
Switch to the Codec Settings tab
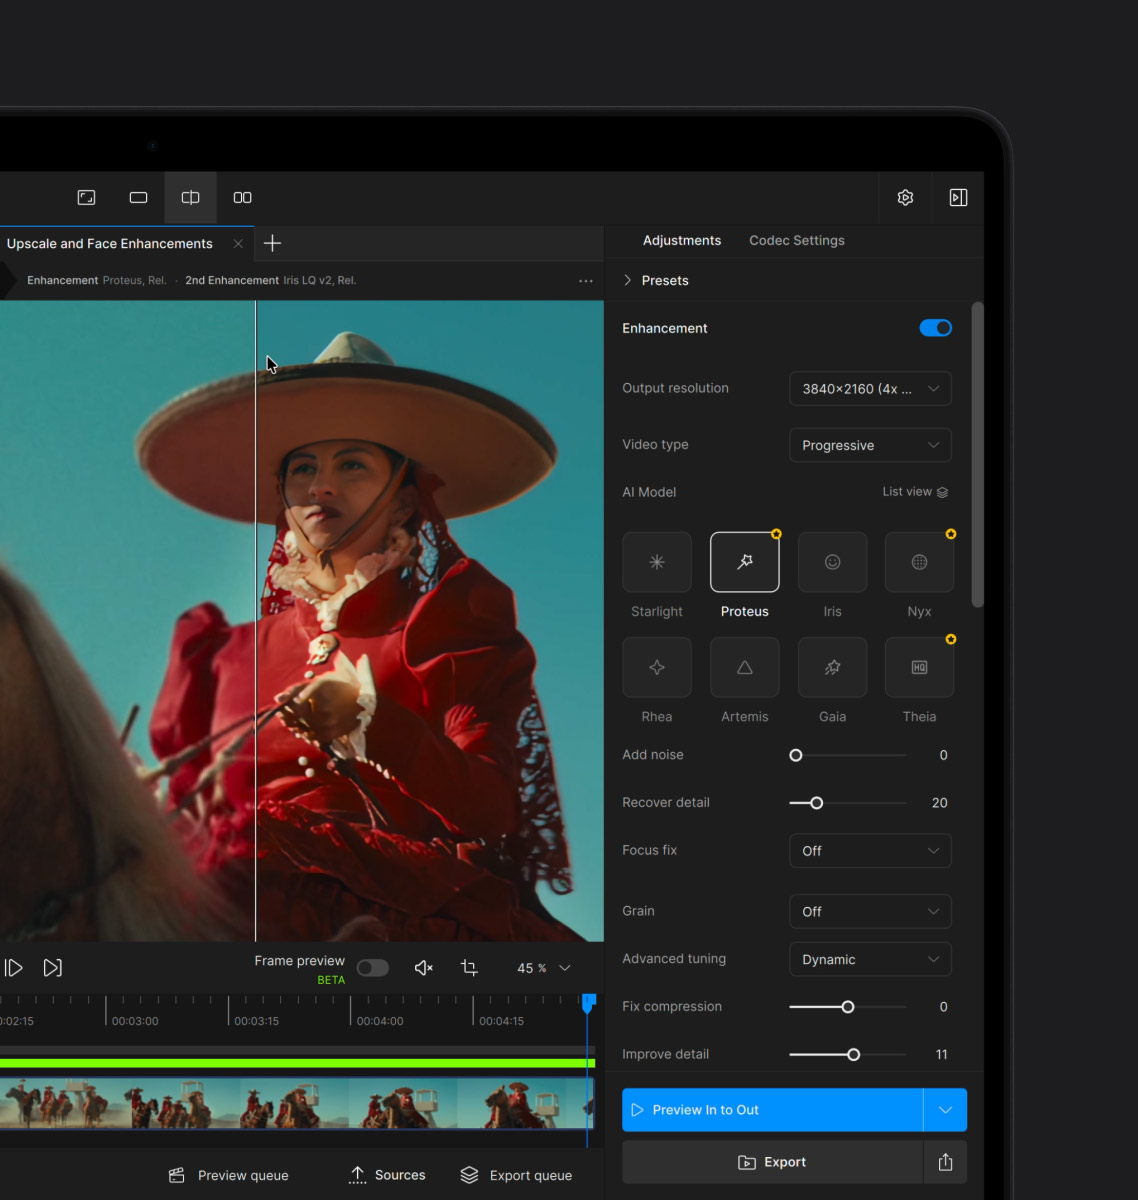pos(796,240)
